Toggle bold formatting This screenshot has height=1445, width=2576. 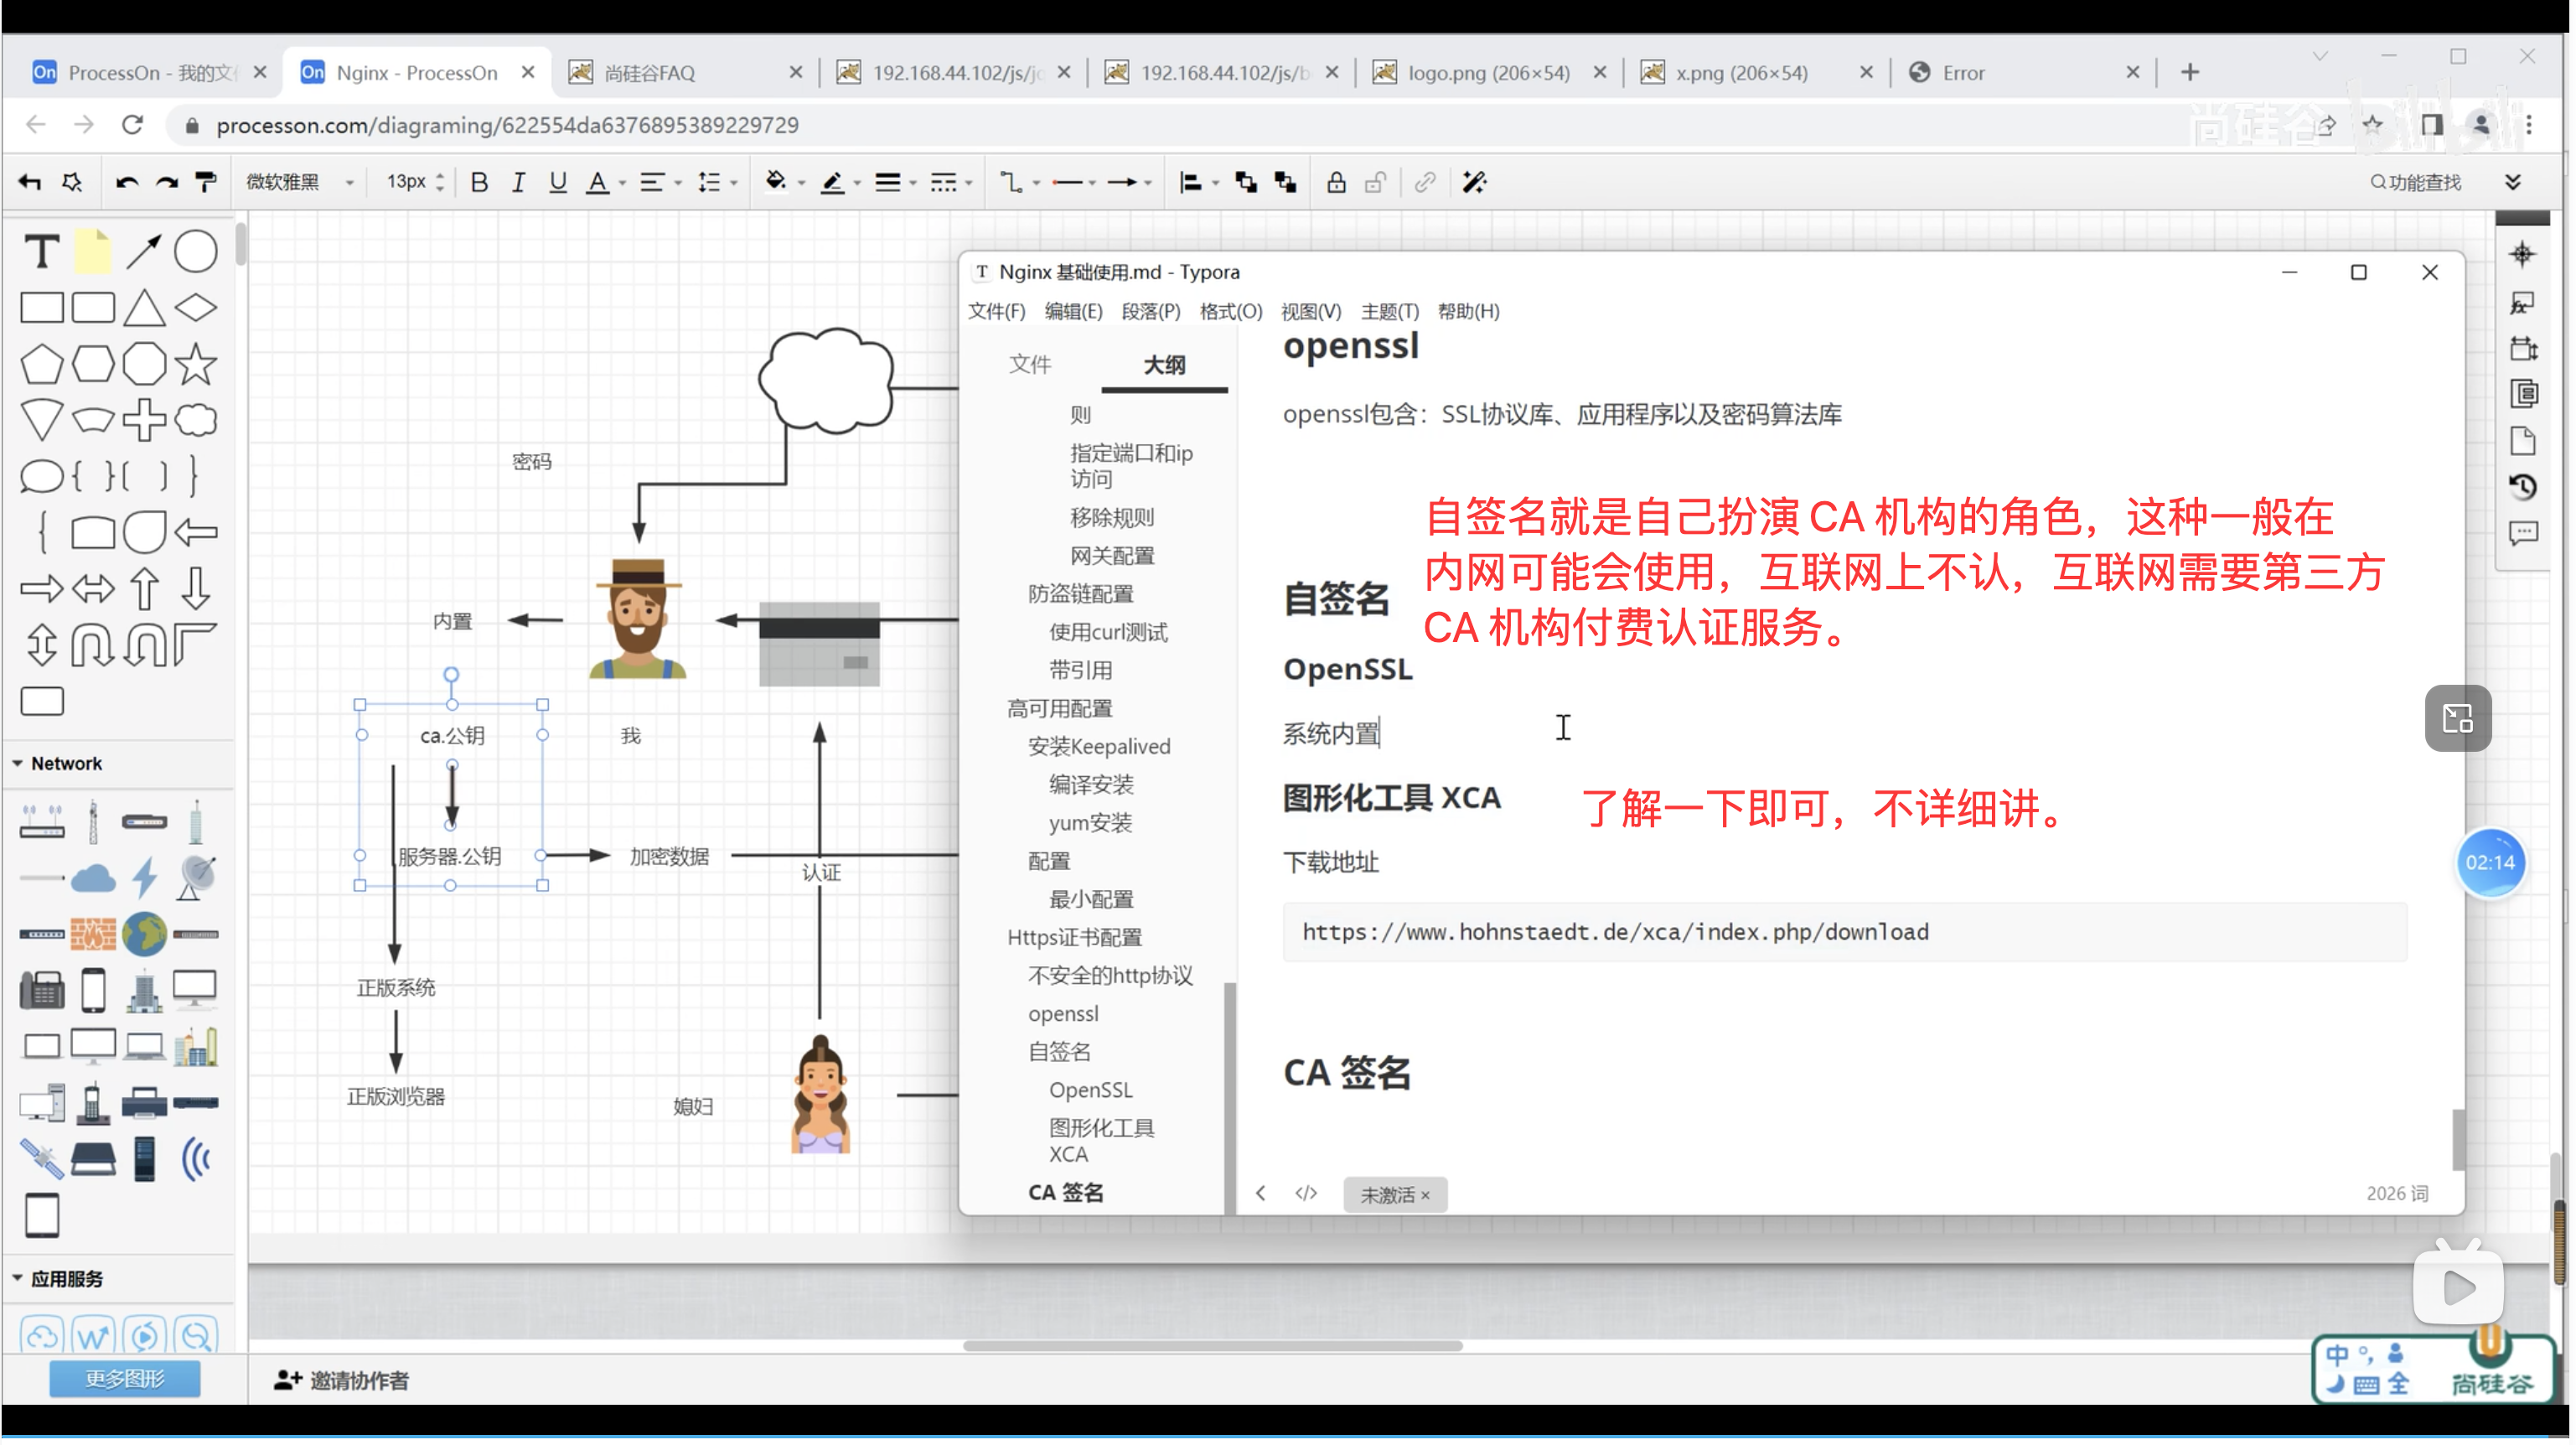tap(479, 182)
